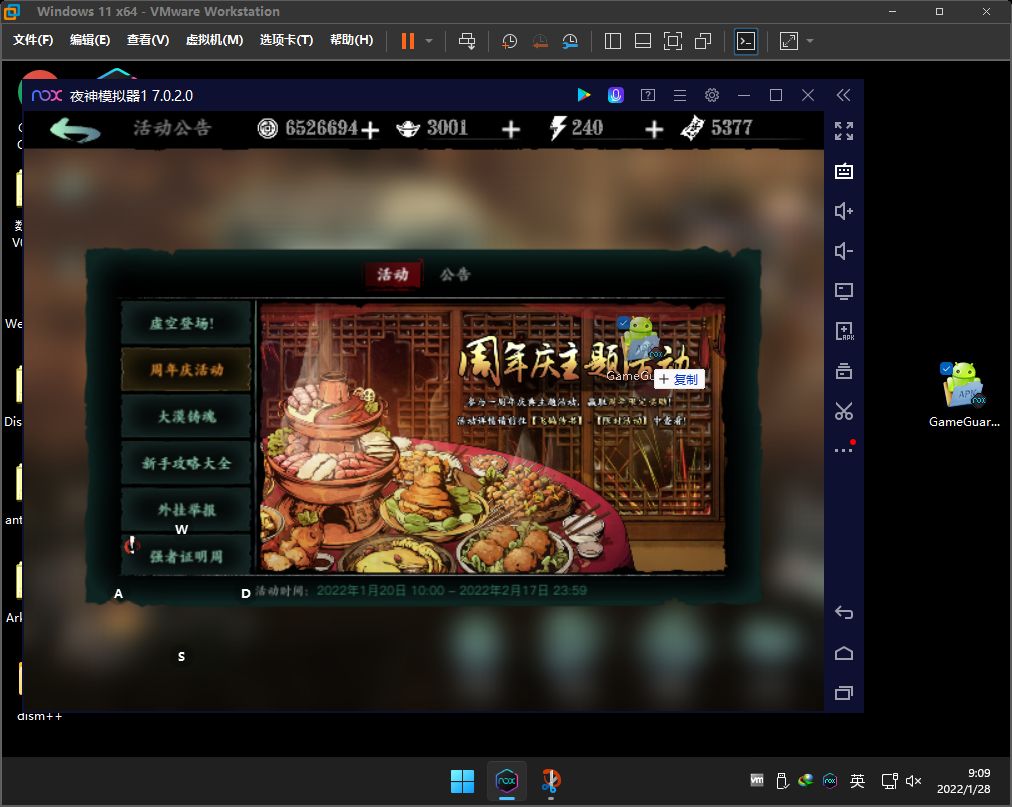Click the Nox volume up icon
The height and width of the screenshot is (807, 1012).
(844, 211)
